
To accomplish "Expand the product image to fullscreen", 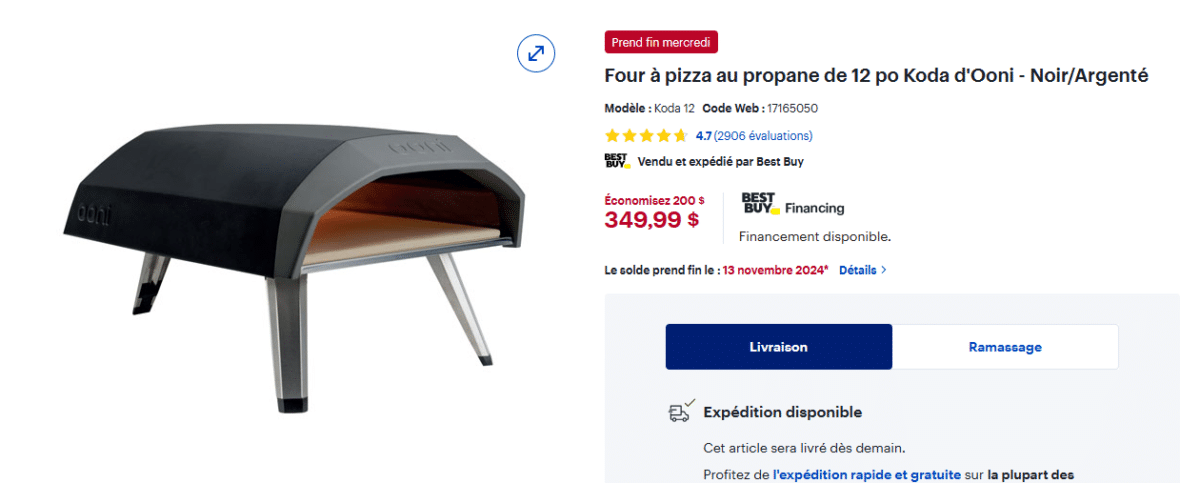I will [x=536, y=53].
